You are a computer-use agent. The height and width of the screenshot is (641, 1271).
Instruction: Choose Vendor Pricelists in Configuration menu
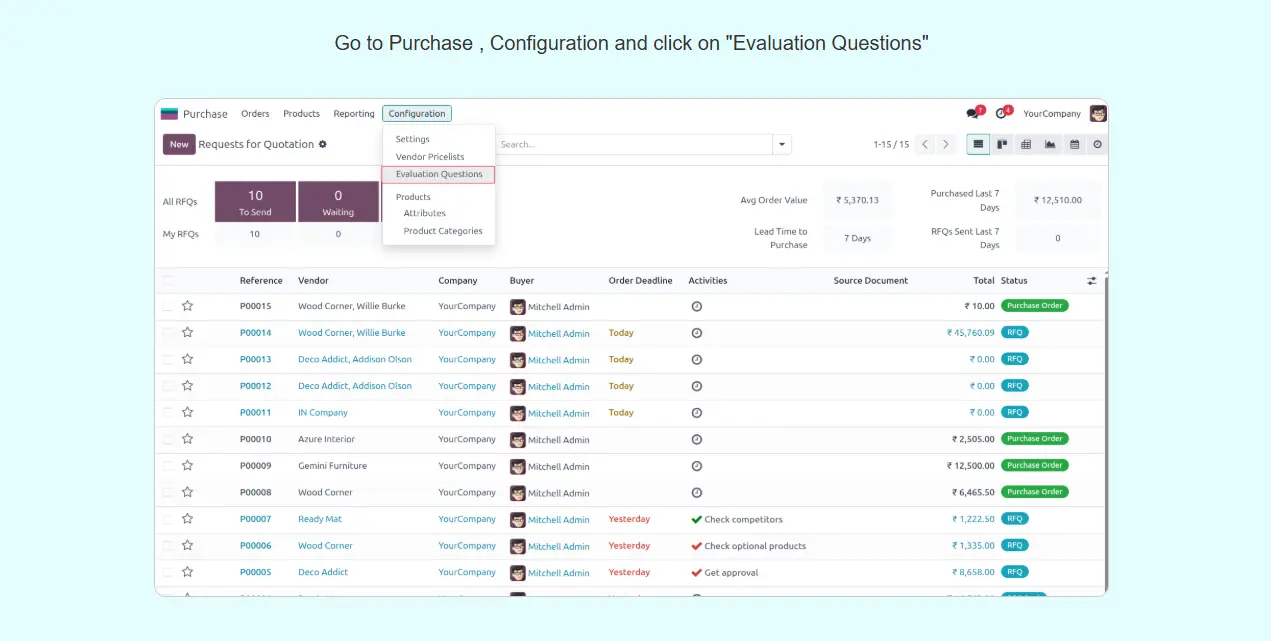[x=430, y=157]
